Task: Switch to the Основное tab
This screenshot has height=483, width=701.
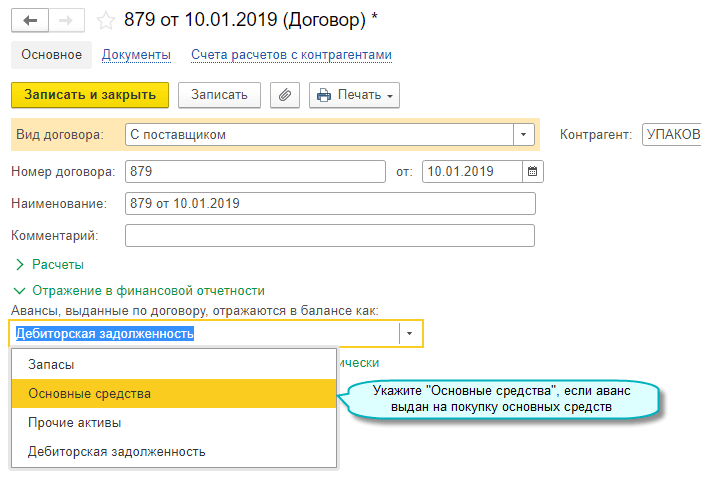Action: pyautogui.click(x=51, y=55)
